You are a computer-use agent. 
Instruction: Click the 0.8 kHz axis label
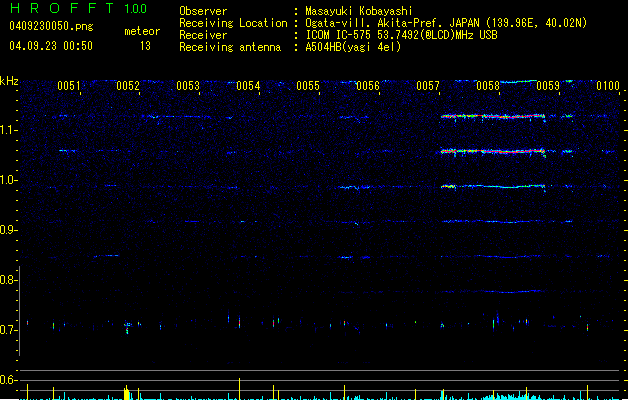(8, 280)
